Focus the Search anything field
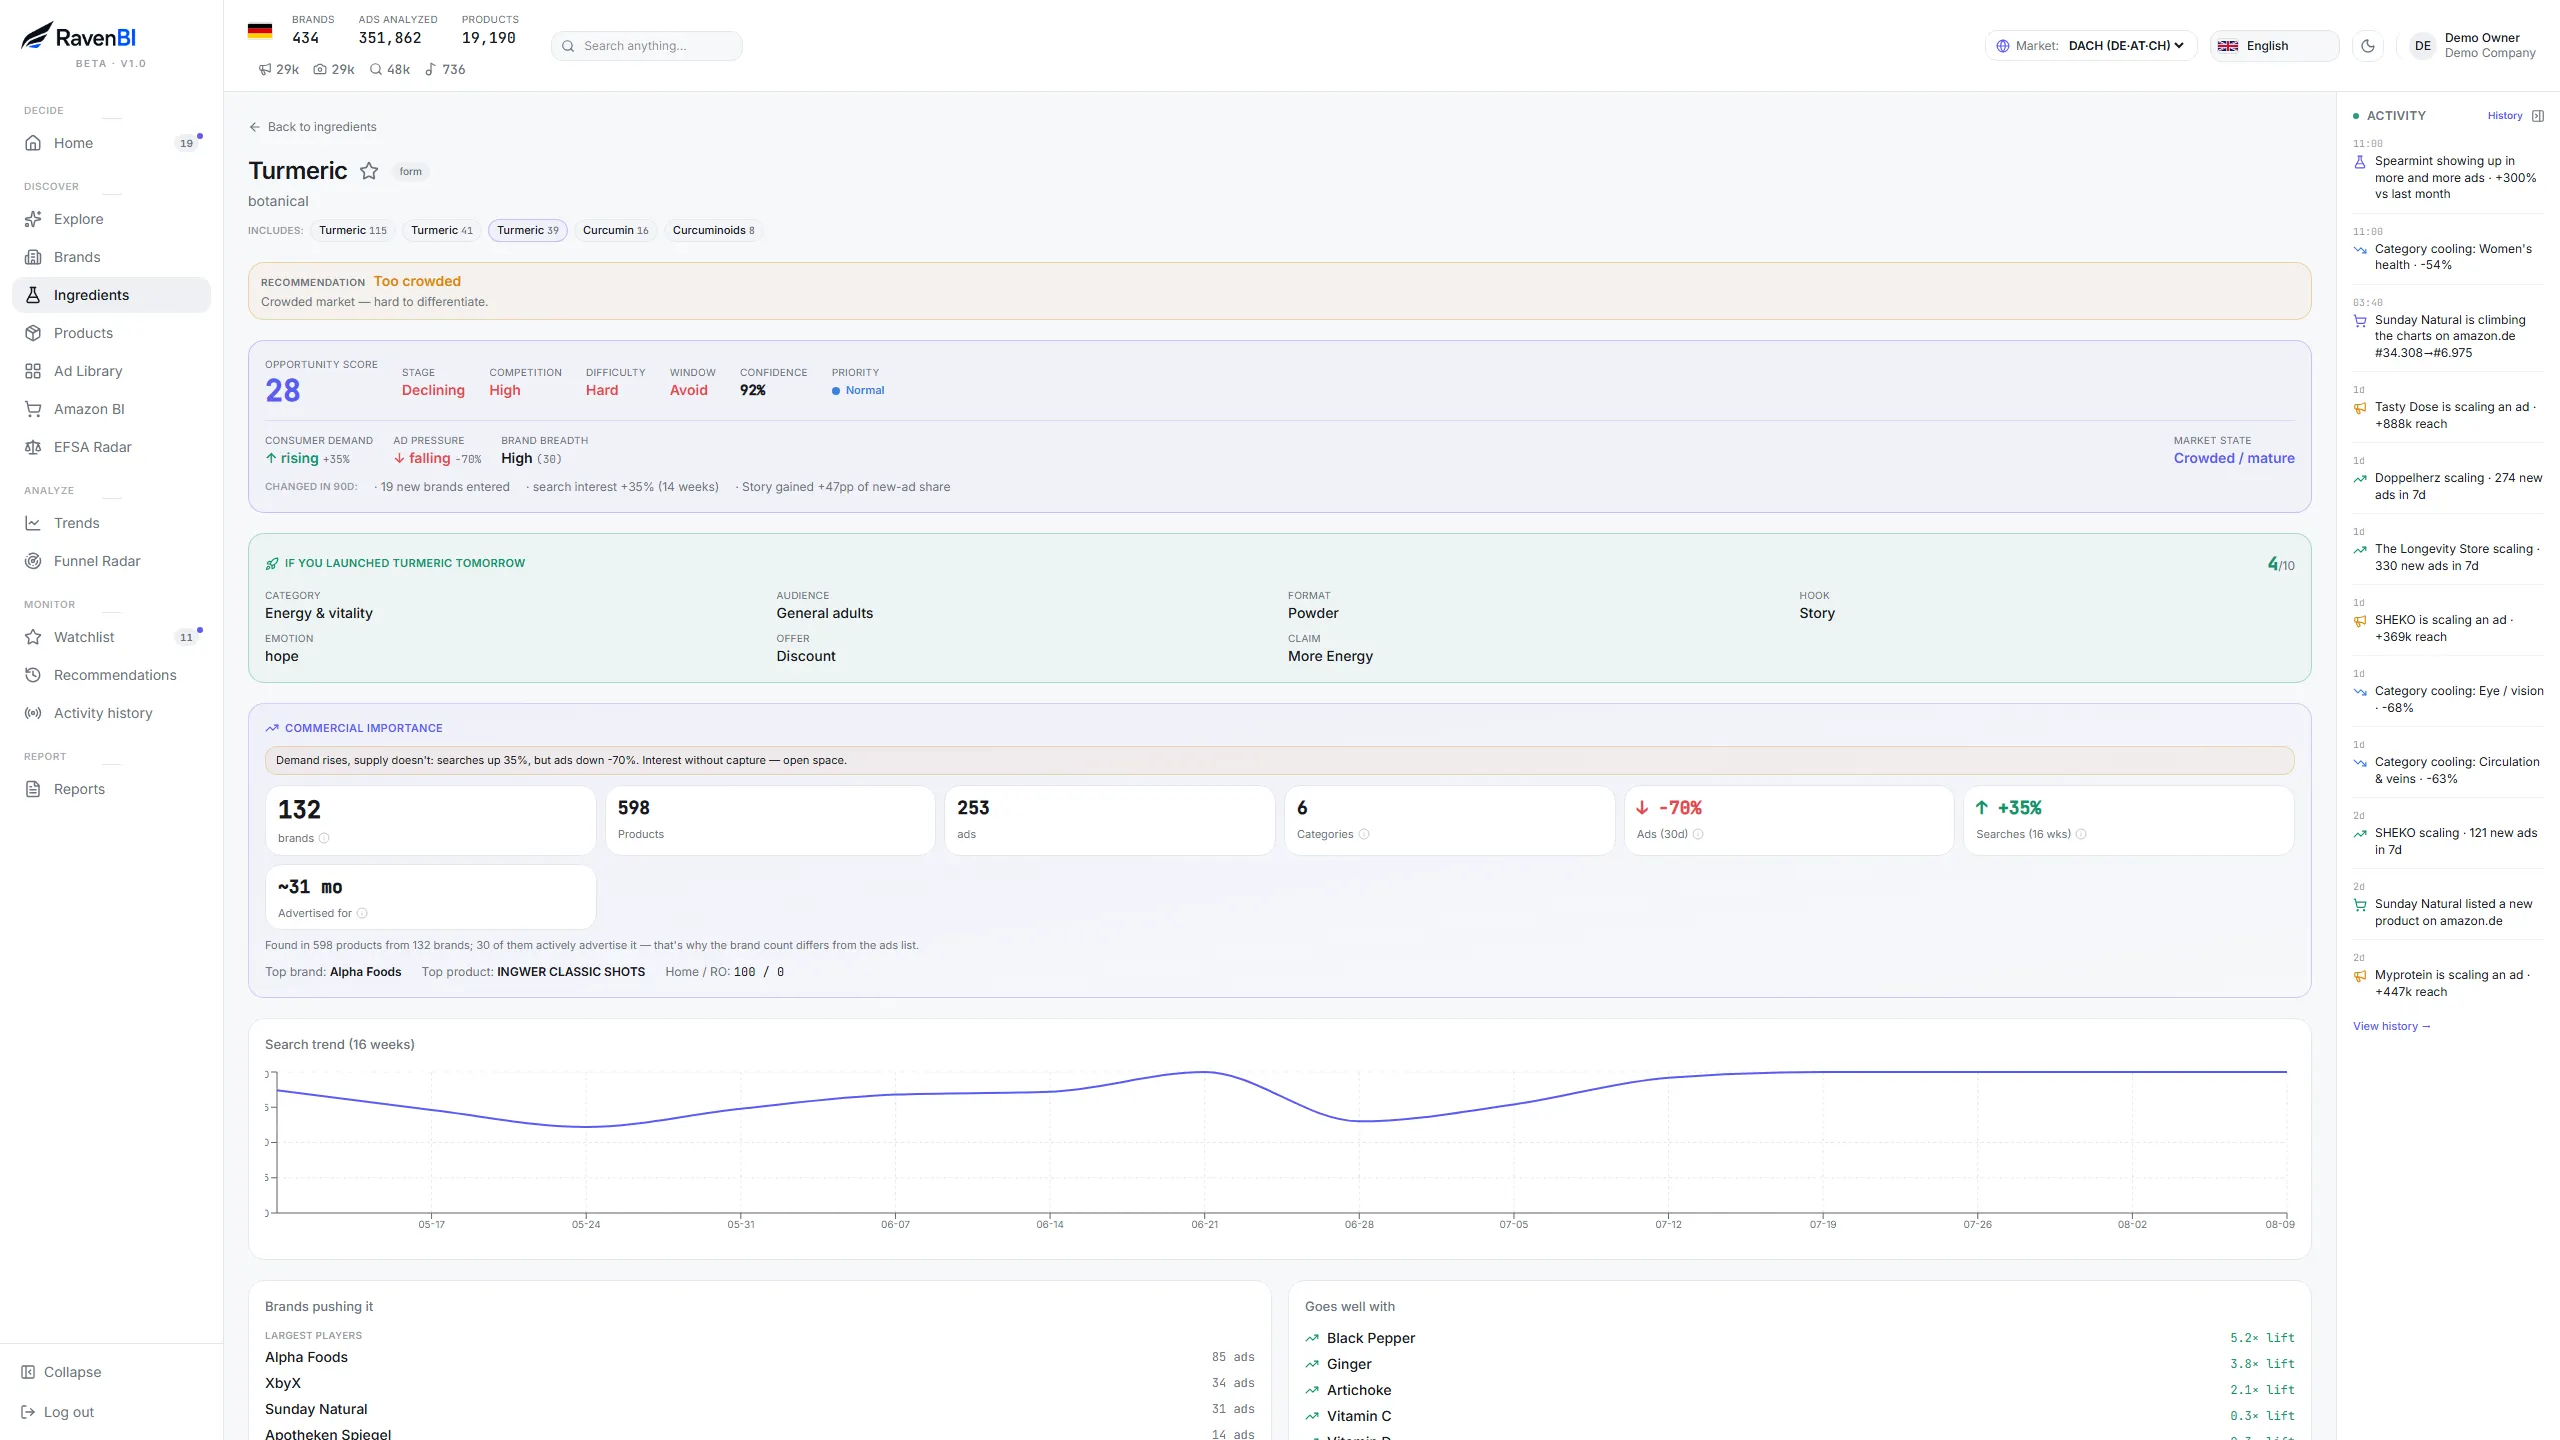The height and width of the screenshot is (1440, 2560). 647,46
